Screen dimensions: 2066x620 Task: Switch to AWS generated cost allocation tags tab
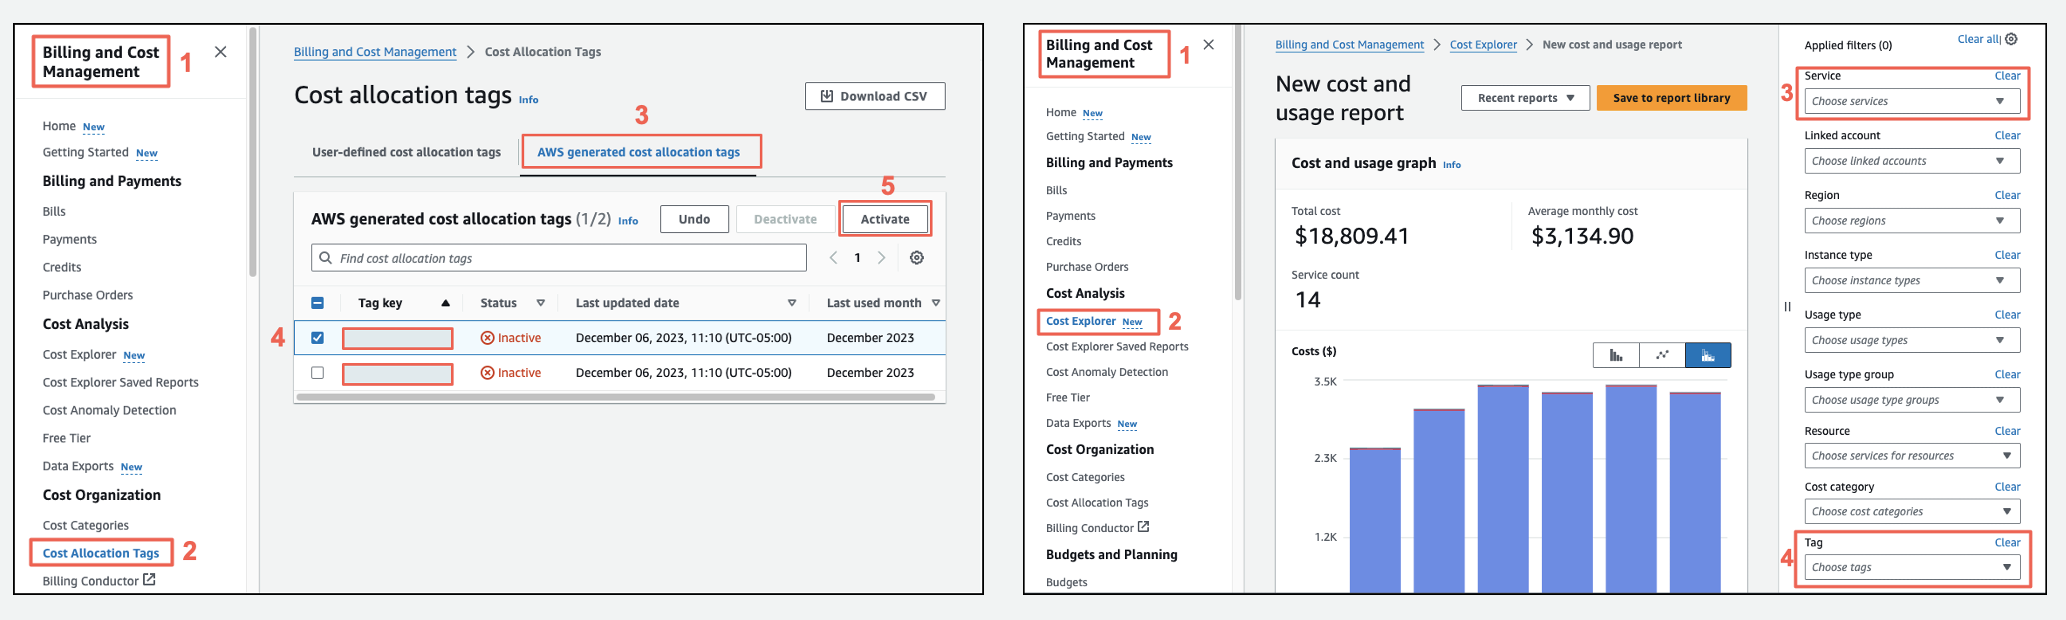pos(638,152)
